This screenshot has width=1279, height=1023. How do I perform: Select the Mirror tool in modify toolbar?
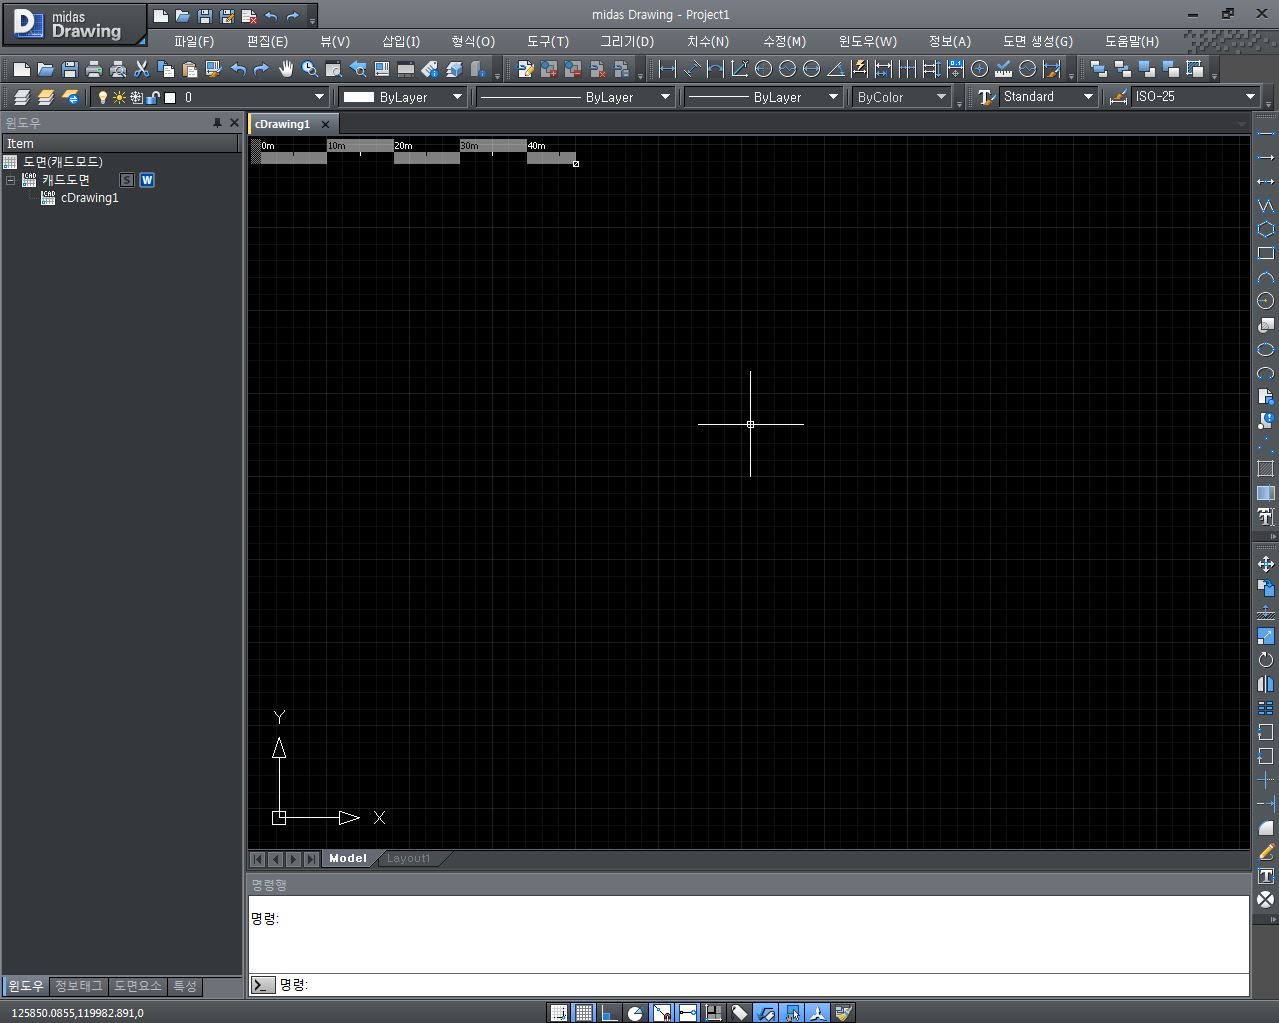tap(1265, 684)
